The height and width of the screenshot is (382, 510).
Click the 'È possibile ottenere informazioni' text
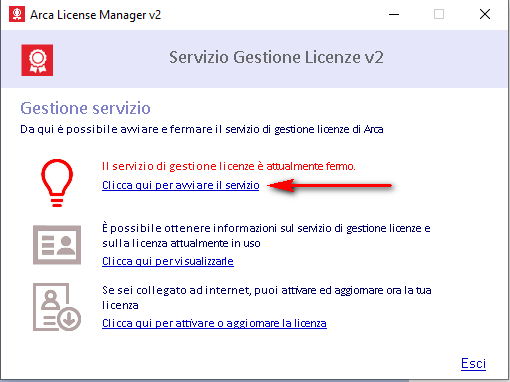(x=266, y=236)
